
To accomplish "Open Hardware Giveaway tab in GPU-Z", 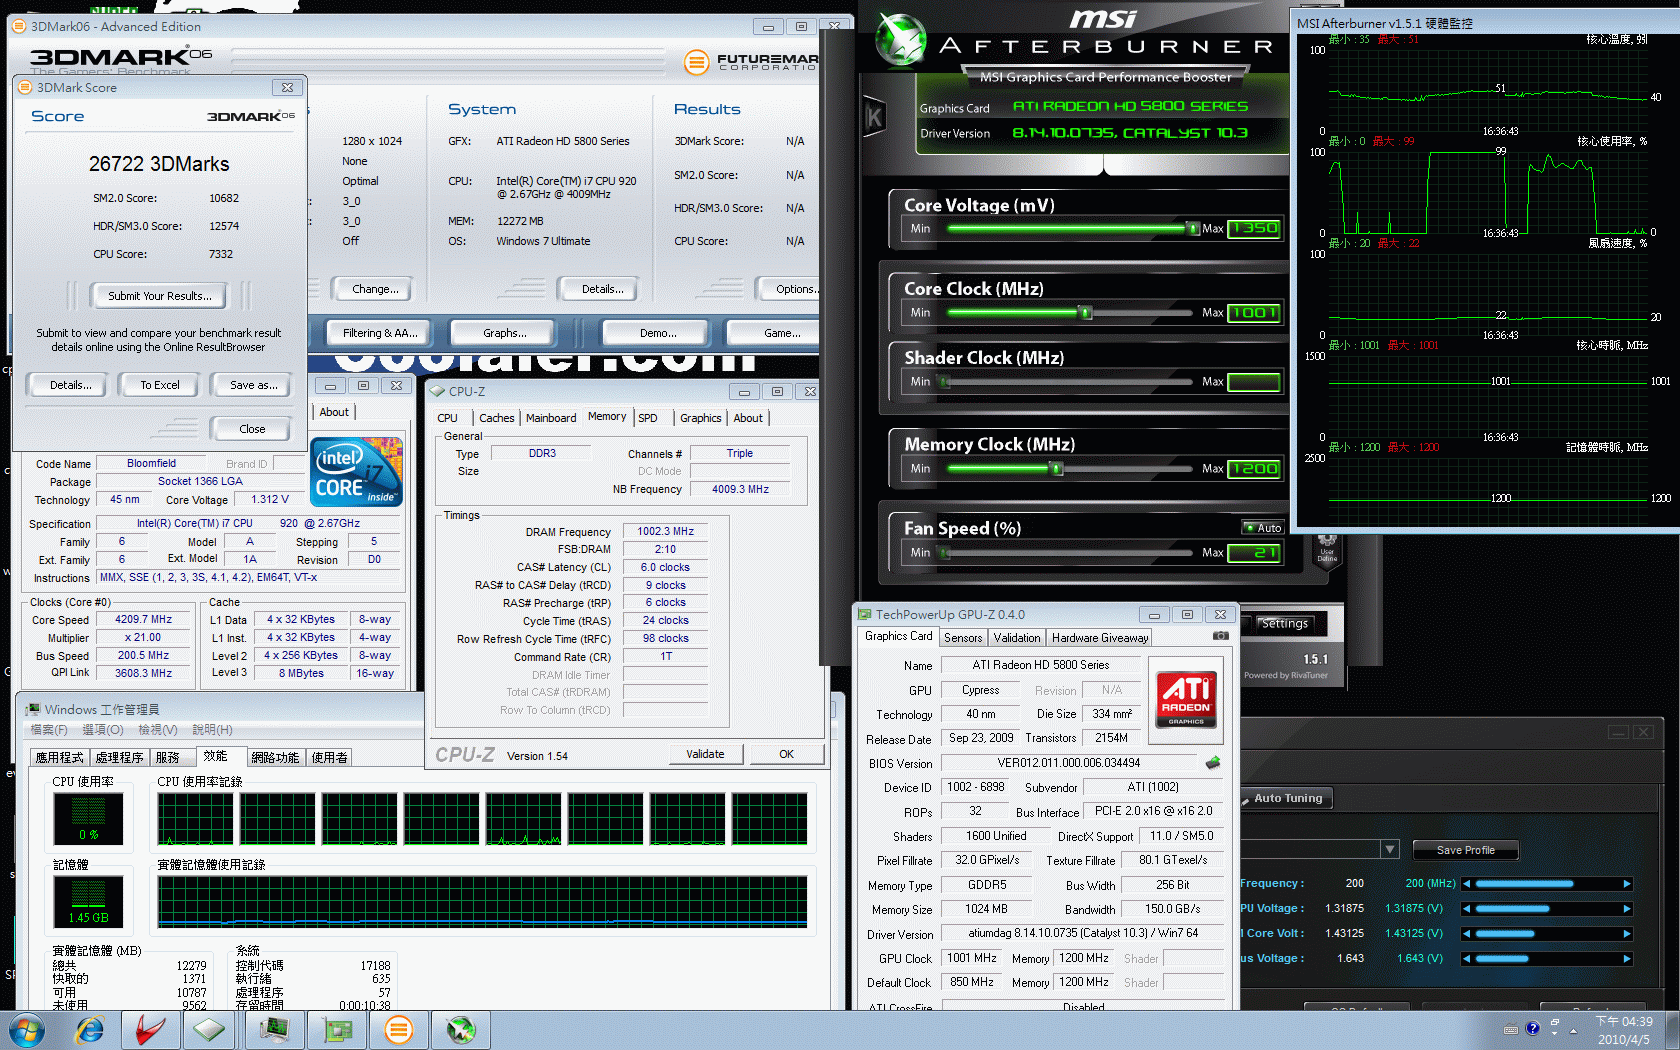I will [1100, 638].
